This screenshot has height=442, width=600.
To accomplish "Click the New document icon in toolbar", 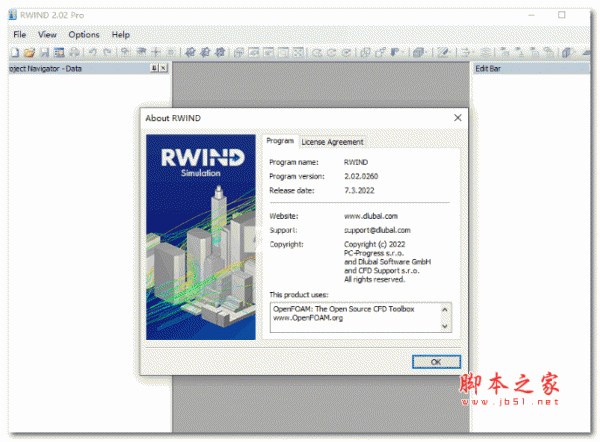I will click(x=15, y=52).
